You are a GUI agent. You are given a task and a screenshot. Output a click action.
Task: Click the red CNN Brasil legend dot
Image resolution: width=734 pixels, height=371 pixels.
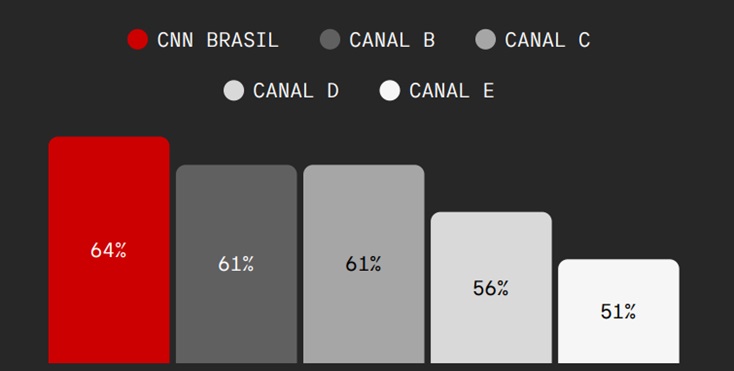(x=138, y=39)
